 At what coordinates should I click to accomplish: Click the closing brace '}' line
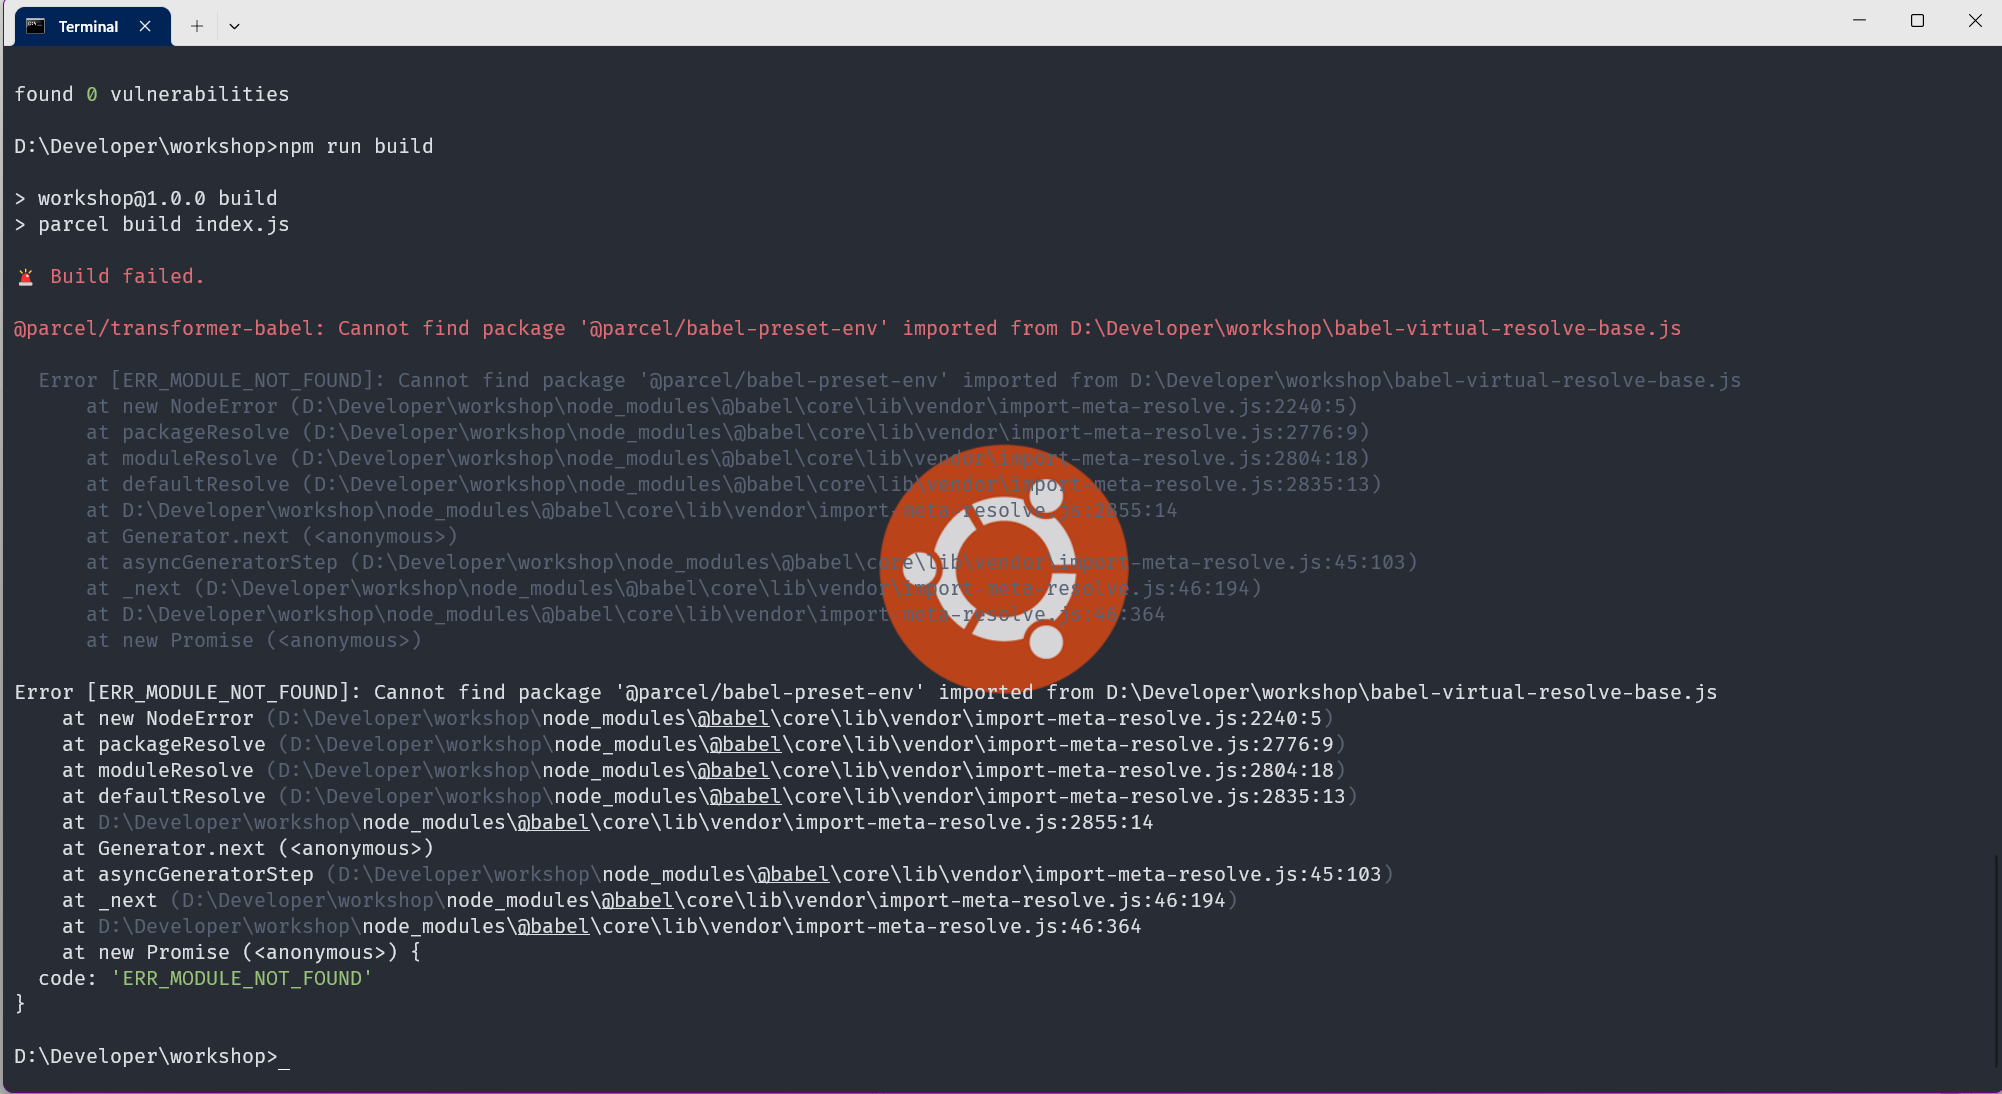pos(20,1004)
